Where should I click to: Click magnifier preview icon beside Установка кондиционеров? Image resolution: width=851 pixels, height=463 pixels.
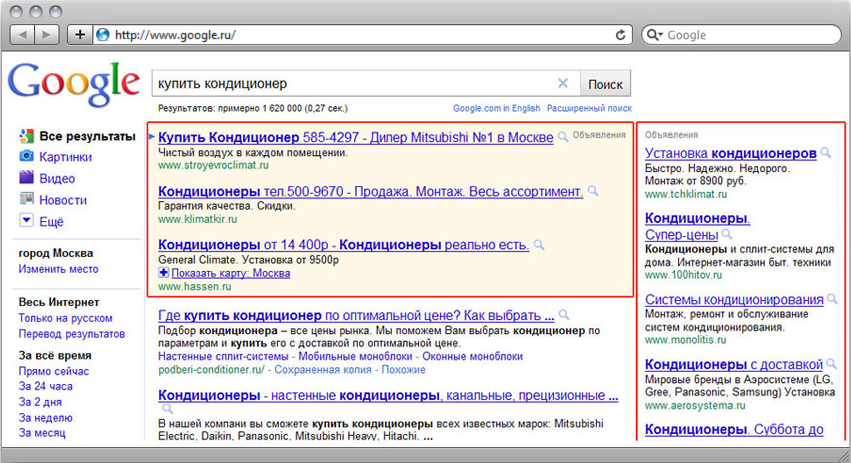[x=826, y=153]
